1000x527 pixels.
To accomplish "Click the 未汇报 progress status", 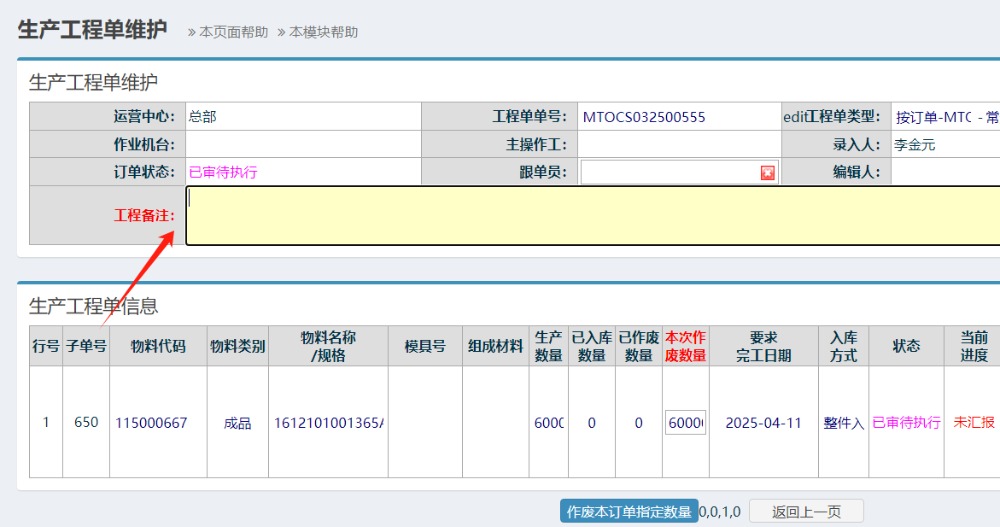I will click(x=974, y=423).
